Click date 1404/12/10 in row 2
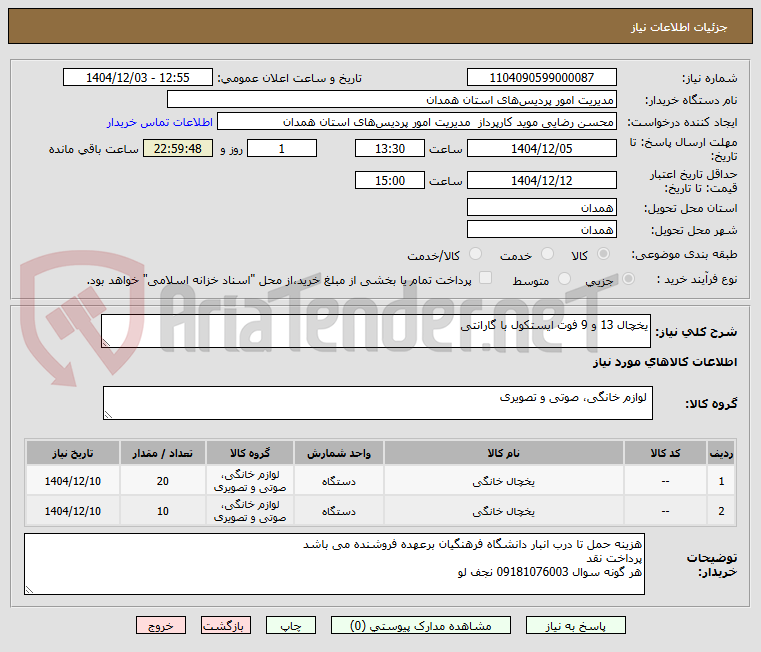 73,511
